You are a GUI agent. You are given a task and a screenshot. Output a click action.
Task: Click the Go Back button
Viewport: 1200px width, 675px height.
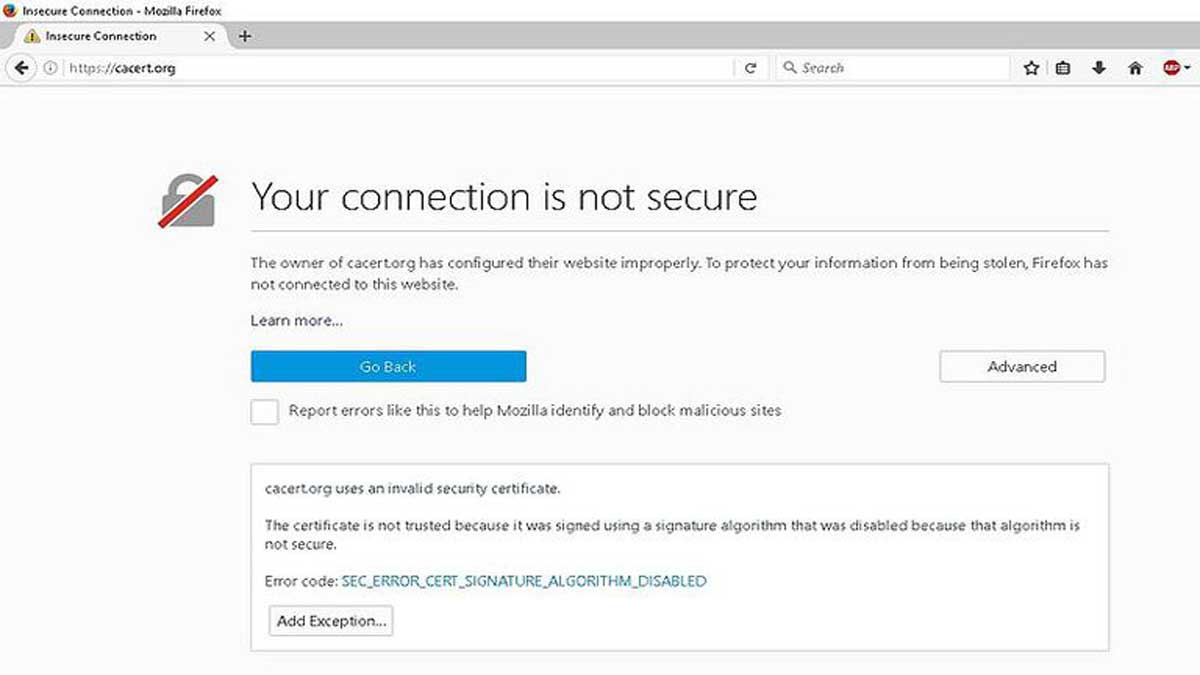[388, 366]
